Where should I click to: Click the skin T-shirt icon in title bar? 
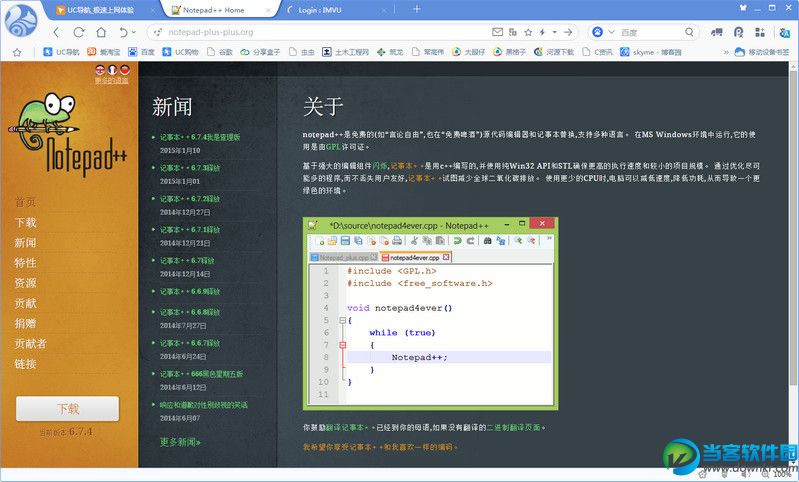click(743, 8)
